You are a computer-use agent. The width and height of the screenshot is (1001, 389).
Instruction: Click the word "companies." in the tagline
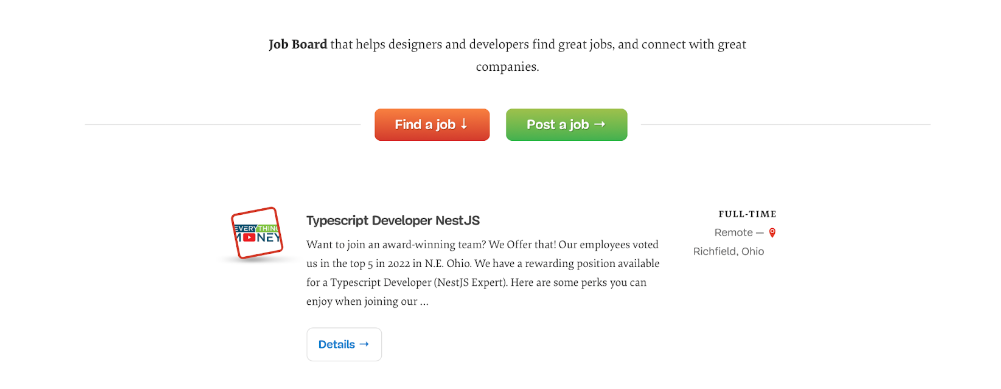click(508, 66)
